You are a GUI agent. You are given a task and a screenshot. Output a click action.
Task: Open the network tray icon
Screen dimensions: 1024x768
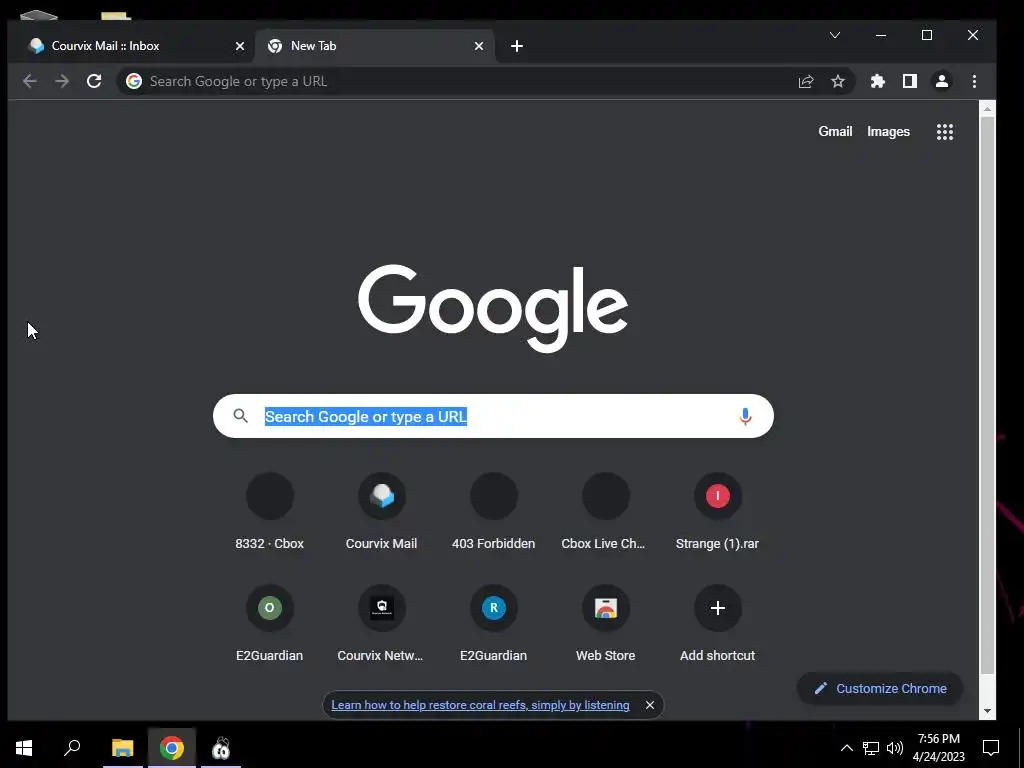[871, 748]
